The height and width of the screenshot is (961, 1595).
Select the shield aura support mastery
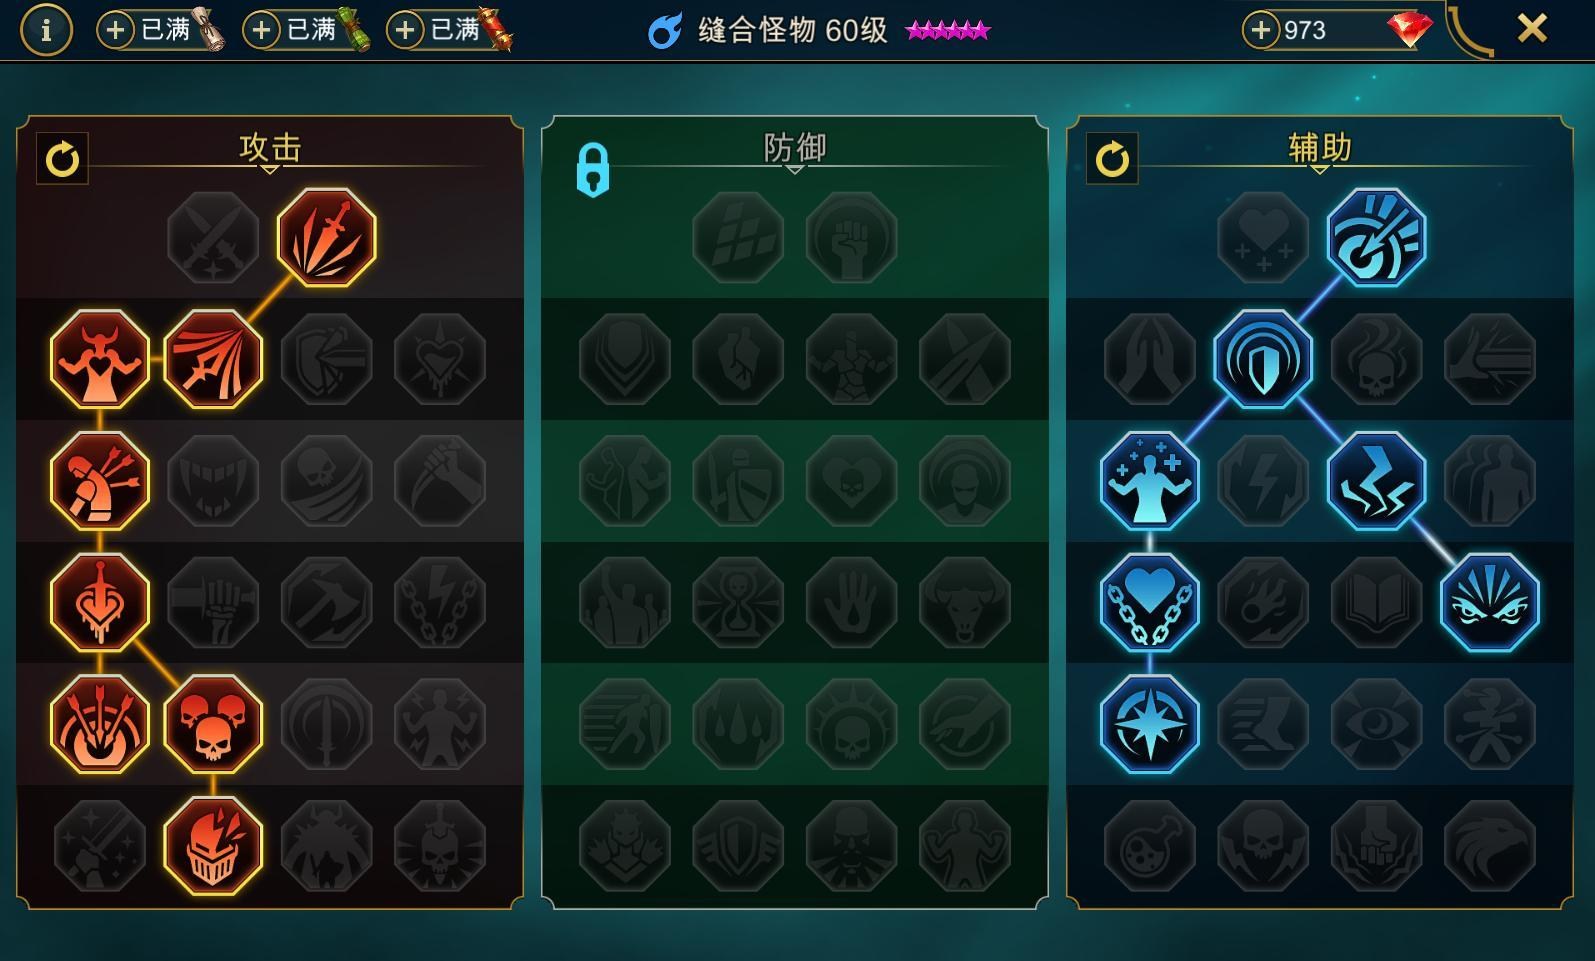click(1262, 359)
